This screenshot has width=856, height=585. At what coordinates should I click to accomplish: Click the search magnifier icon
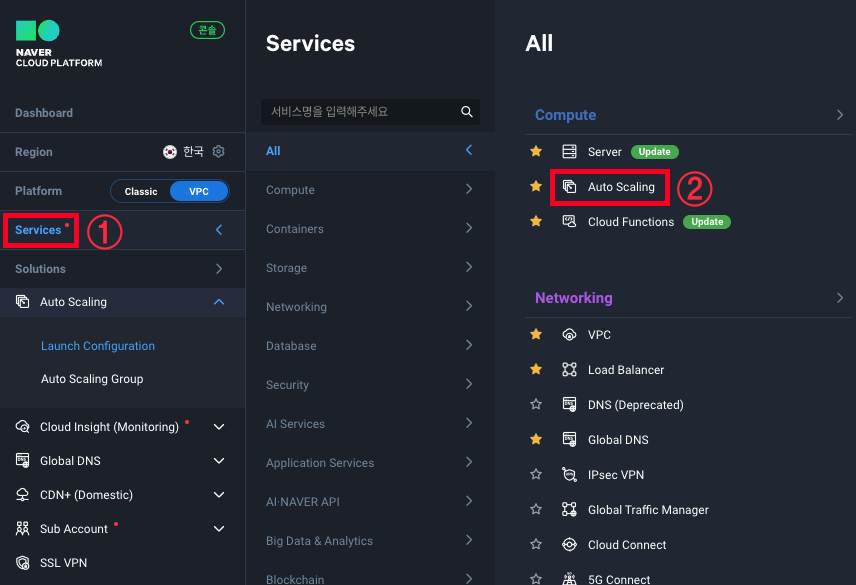[467, 111]
